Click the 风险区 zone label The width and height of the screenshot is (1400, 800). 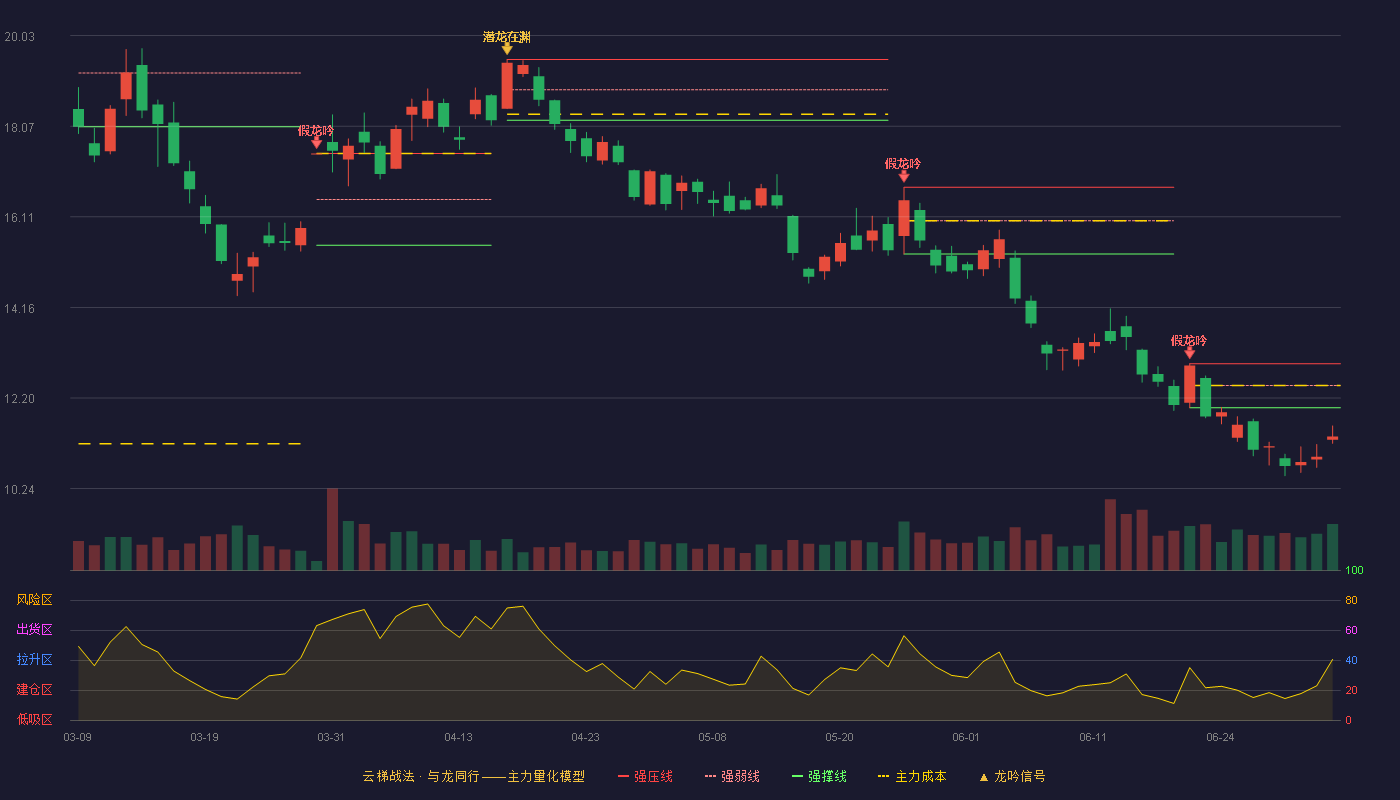[34, 600]
